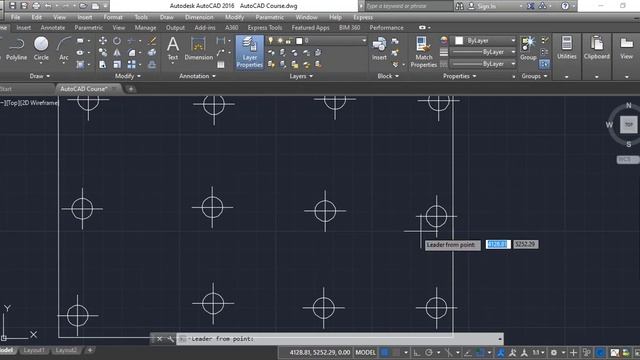Click the Copy tool in Modify panel
Viewport: 640px width, 360px height.
coord(103,52)
